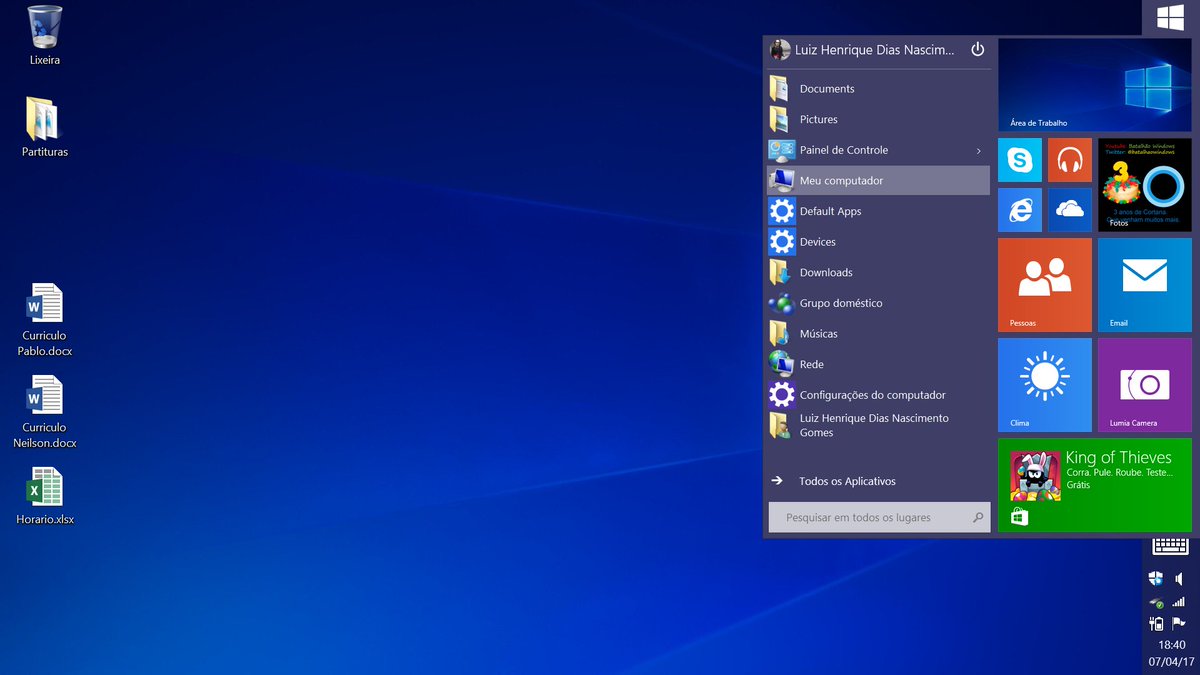The image size is (1200, 675).
Task: Click the power button in Start menu
Action: point(977,49)
